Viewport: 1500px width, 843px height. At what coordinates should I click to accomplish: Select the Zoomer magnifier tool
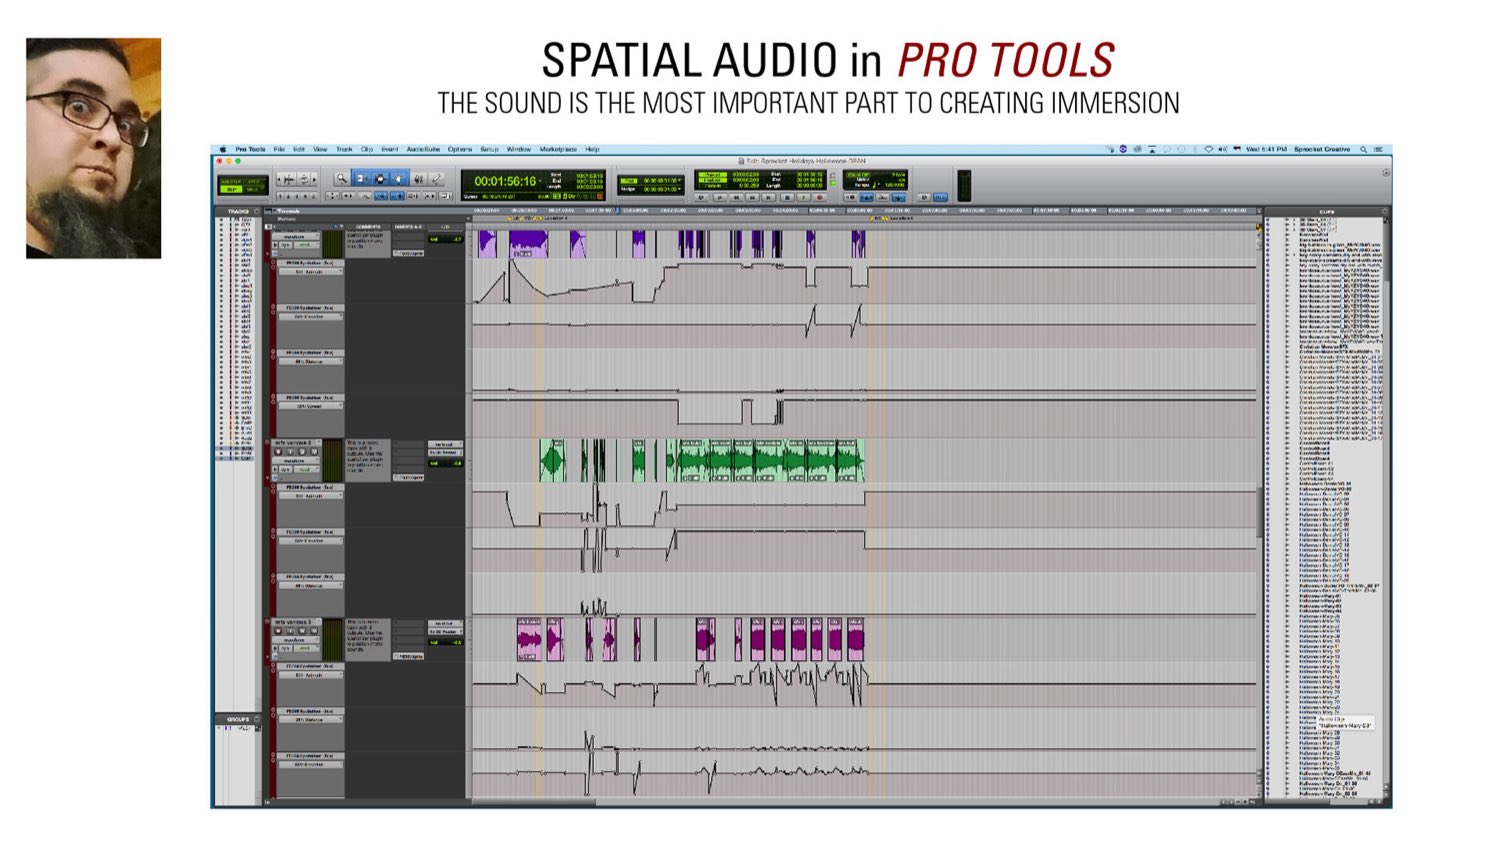pyautogui.click(x=343, y=178)
